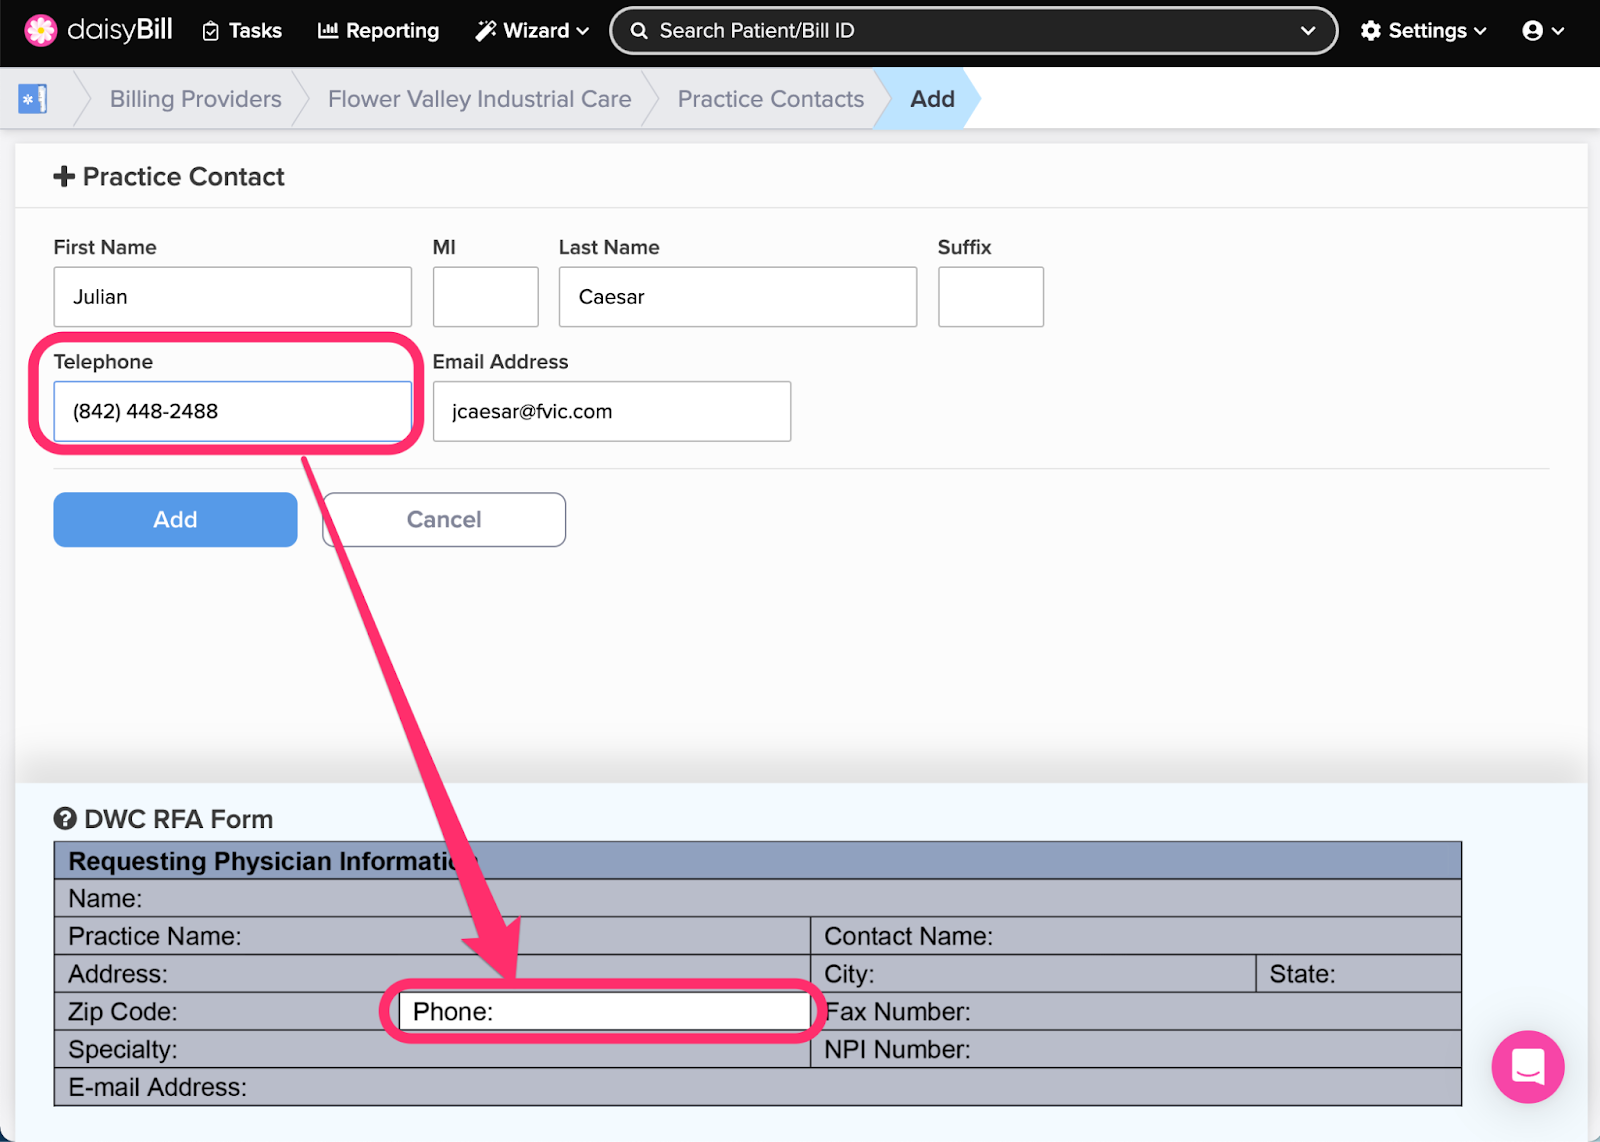This screenshot has height=1142, width=1600.
Task: Open the Settings gear menu
Action: pyautogui.click(x=1423, y=31)
